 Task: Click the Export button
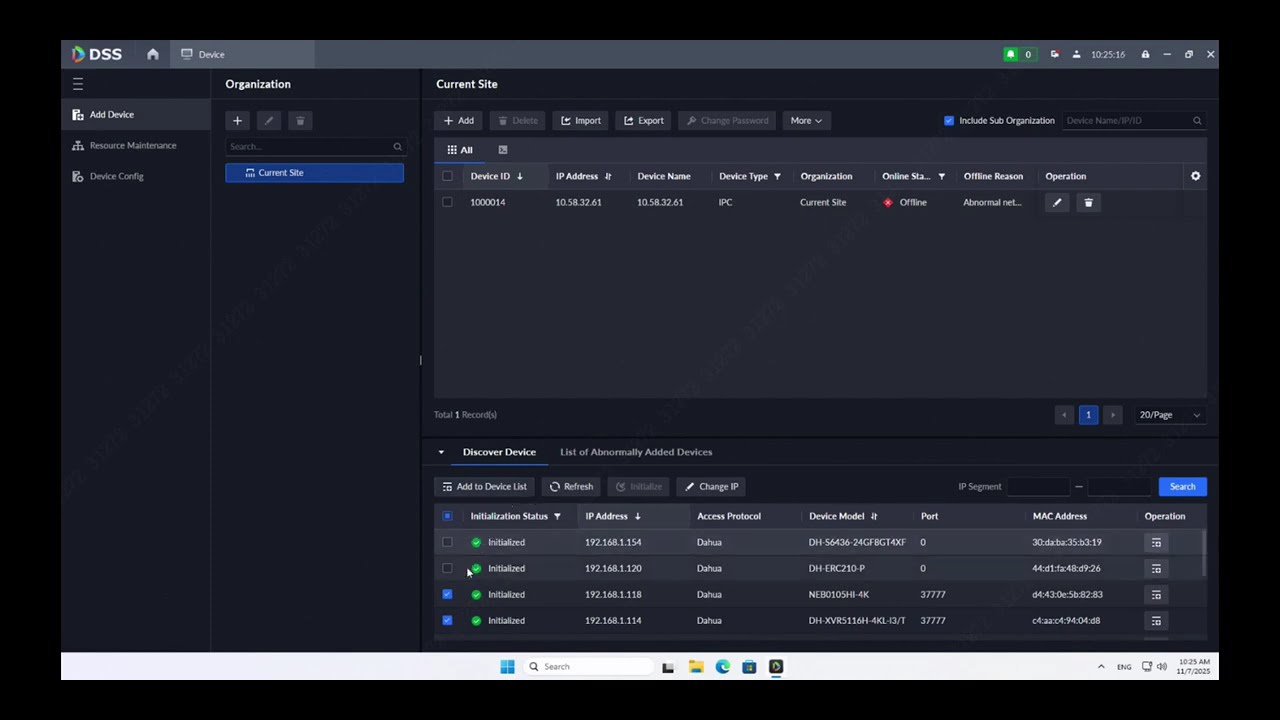tap(644, 120)
